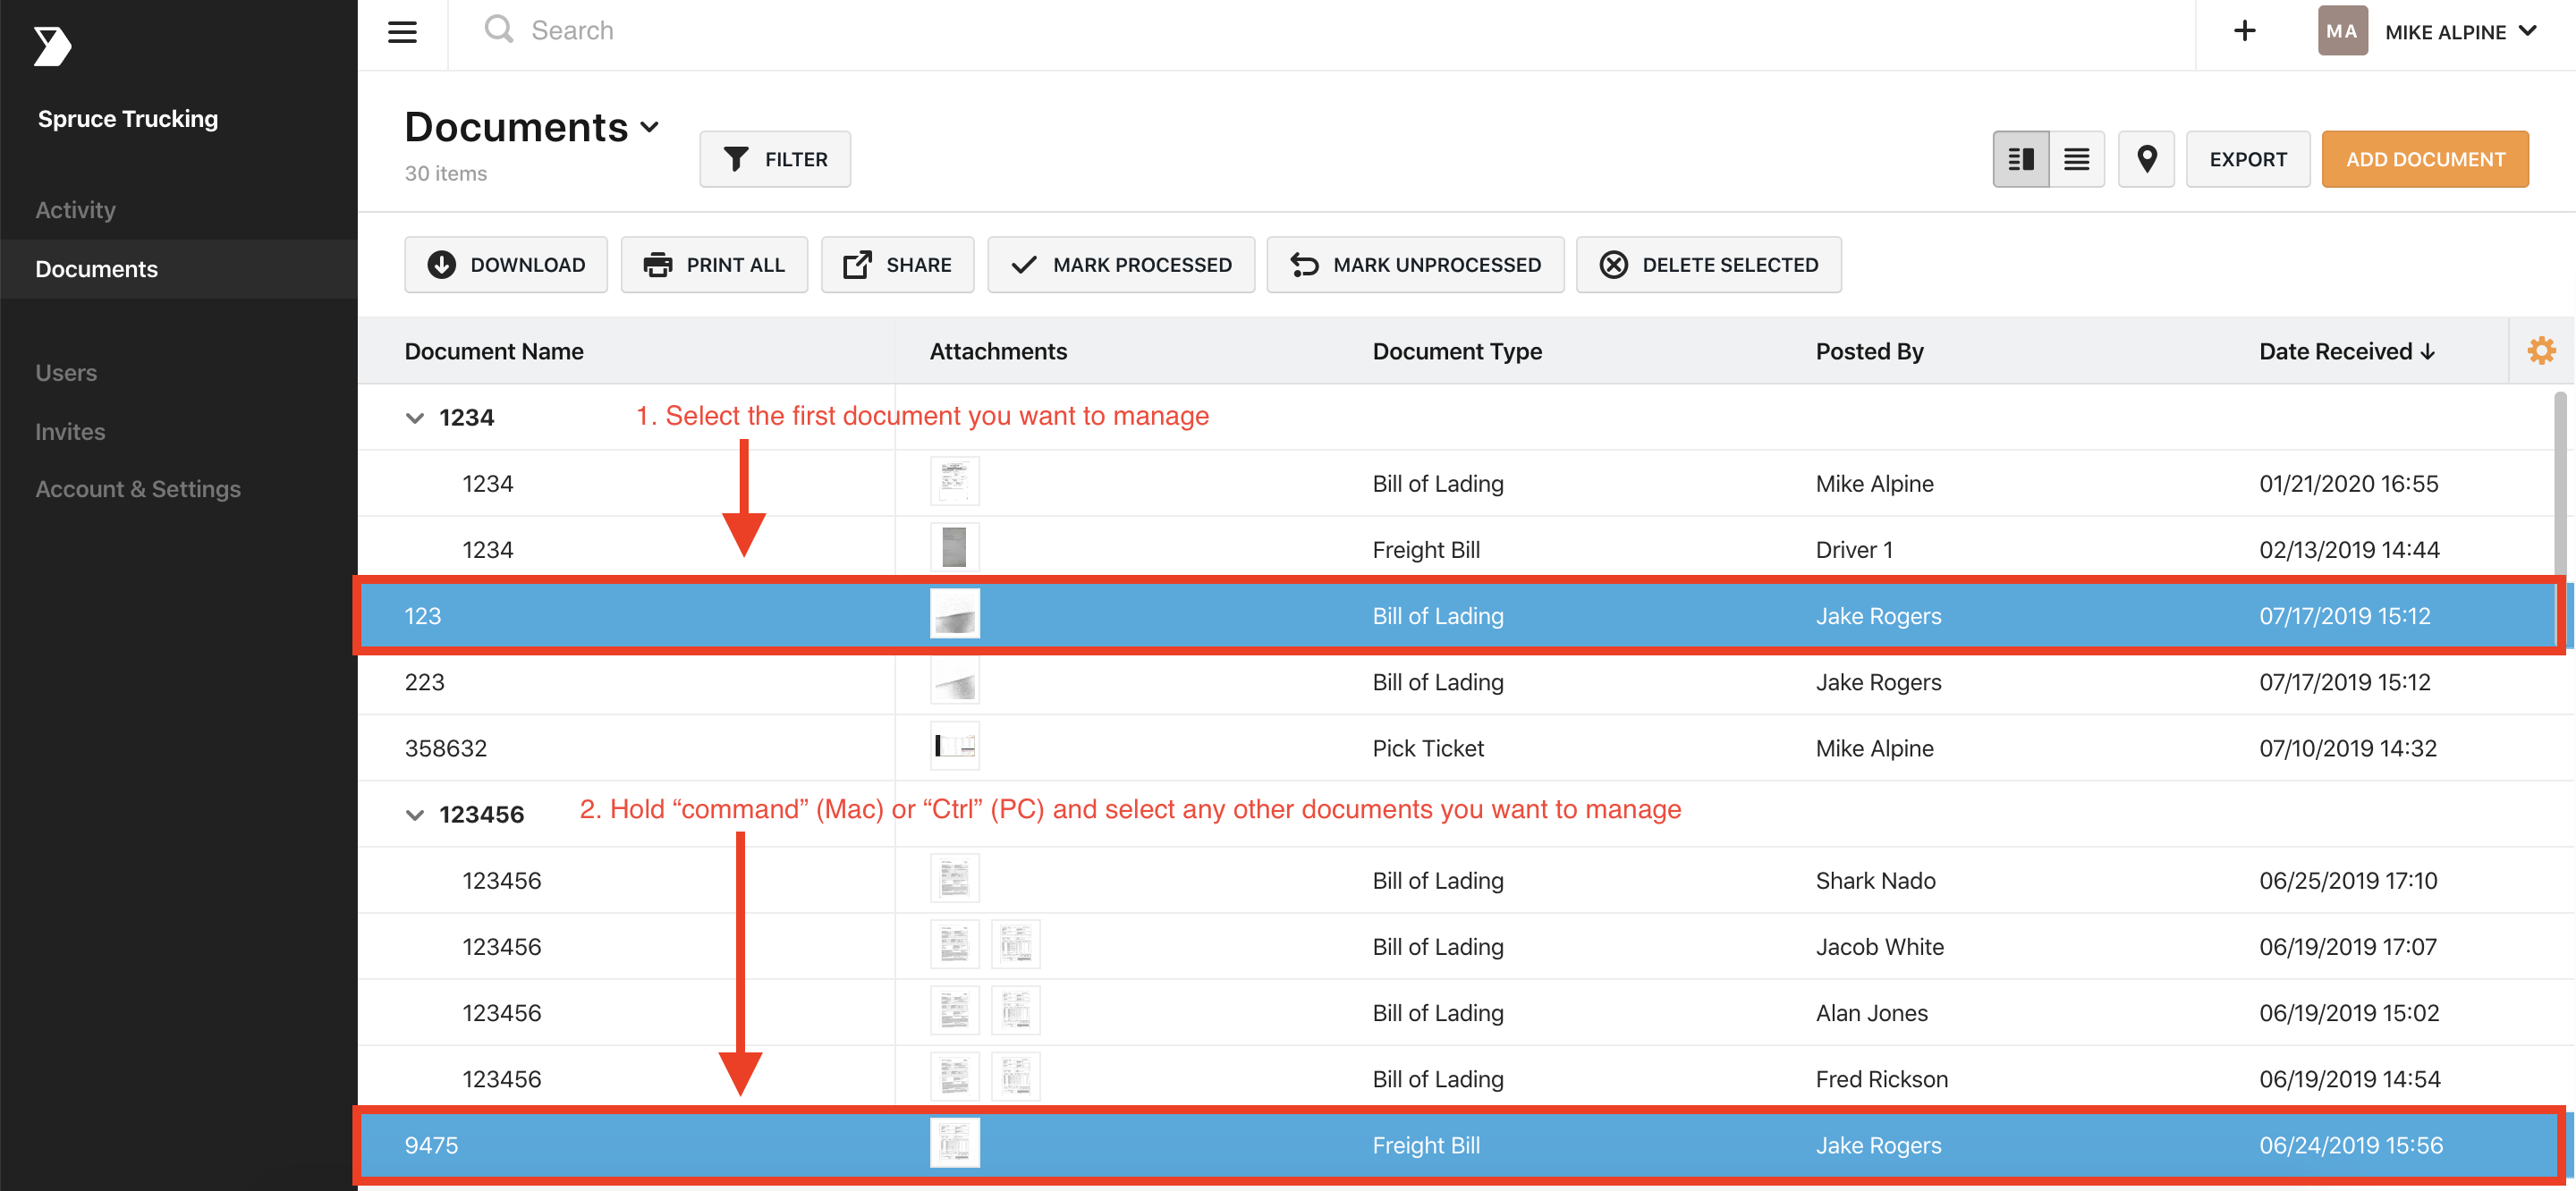Click date 06/19/2019 17:07
This screenshot has height=1191, width=2576.
coord(2347,947)
